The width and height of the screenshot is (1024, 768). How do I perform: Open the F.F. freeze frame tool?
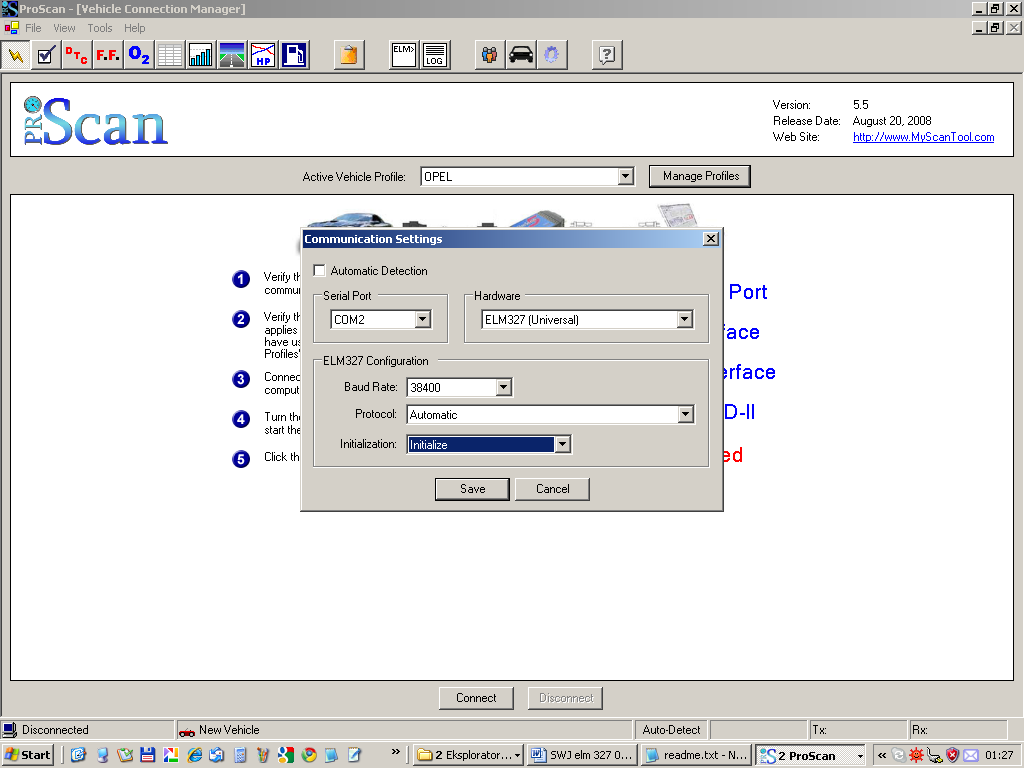tap(108, 56)
